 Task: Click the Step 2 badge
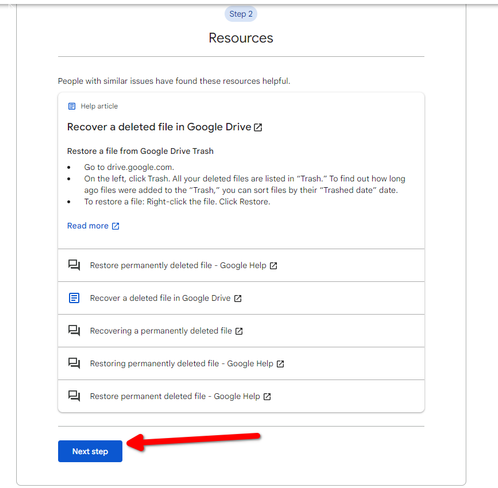[241, 14]
